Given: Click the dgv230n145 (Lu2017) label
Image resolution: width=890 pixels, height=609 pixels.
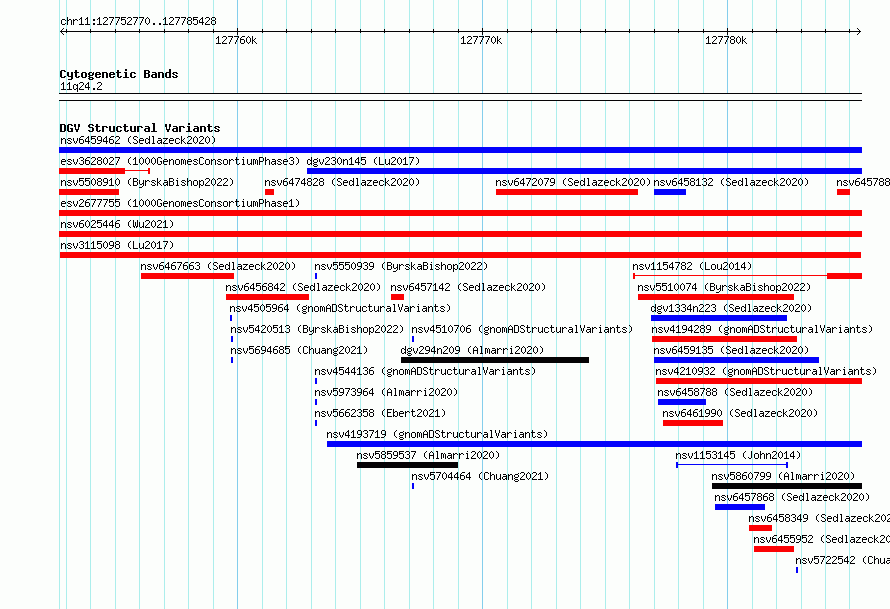Looking at the screenshot, I should [x=363, y=161].
